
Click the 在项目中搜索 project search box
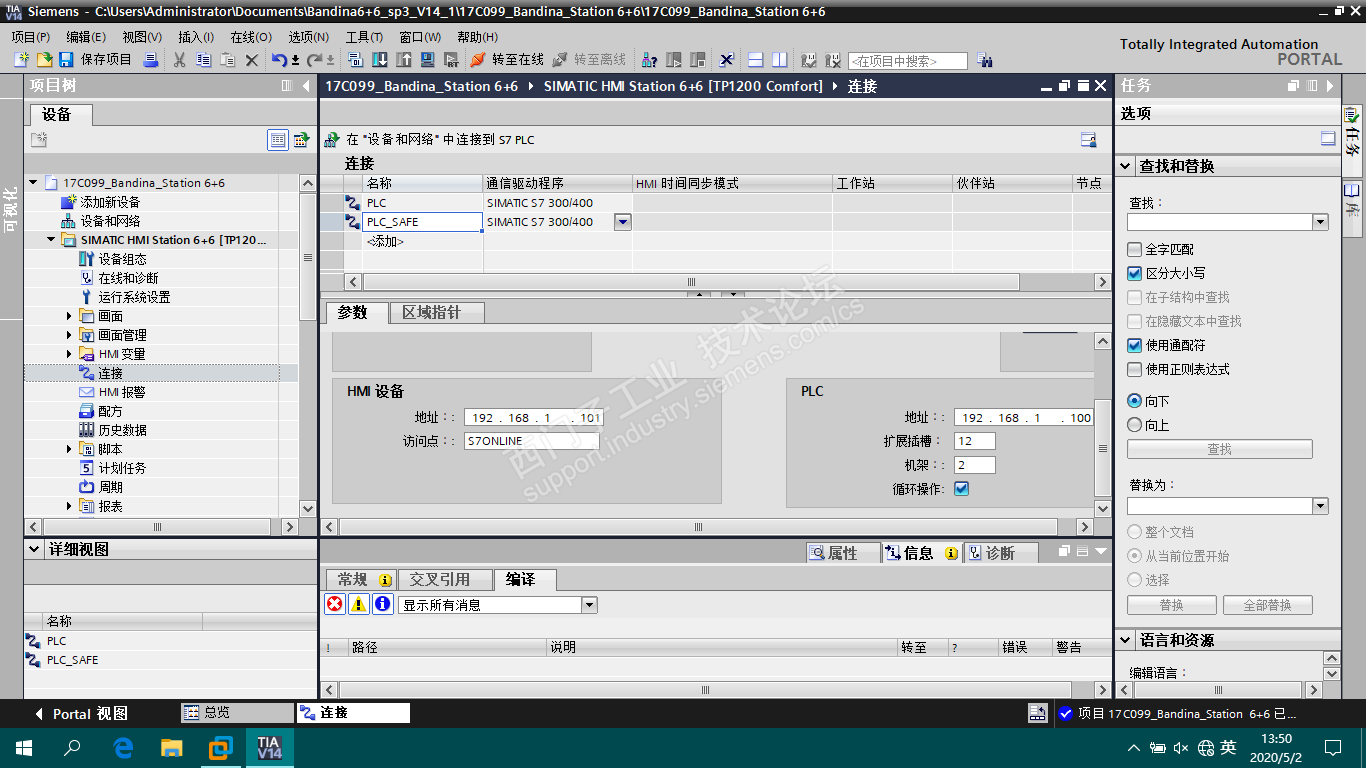pyautogui.click(x=908, y=61)
